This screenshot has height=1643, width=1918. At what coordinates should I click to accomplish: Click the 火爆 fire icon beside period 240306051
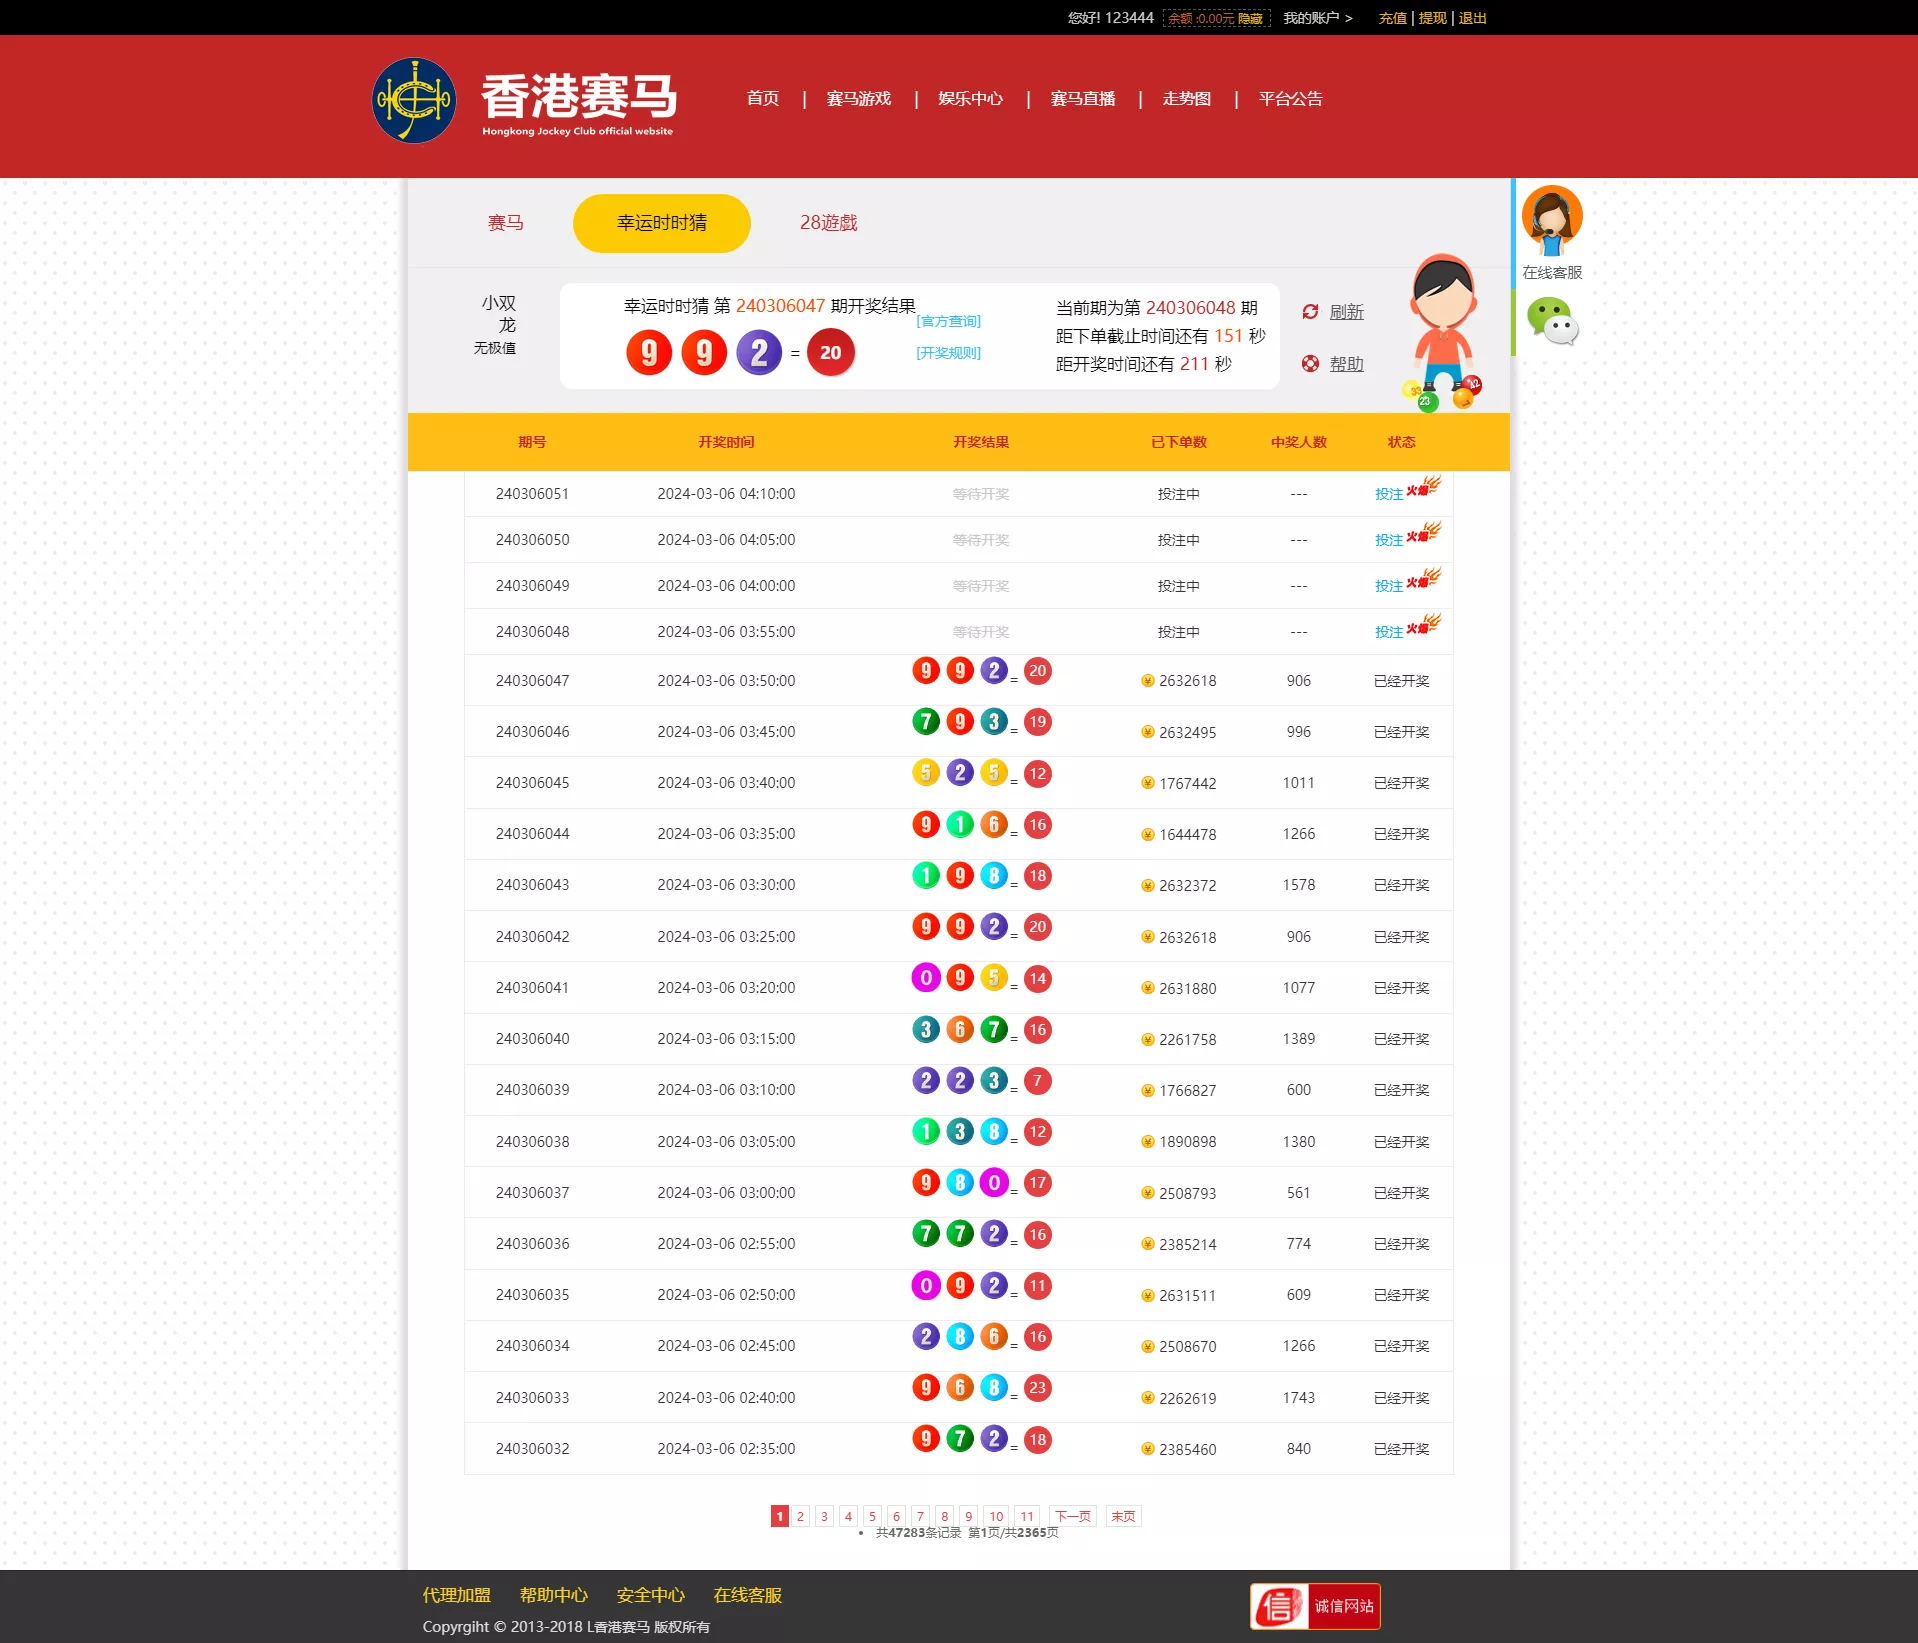tap(1427, 487)
